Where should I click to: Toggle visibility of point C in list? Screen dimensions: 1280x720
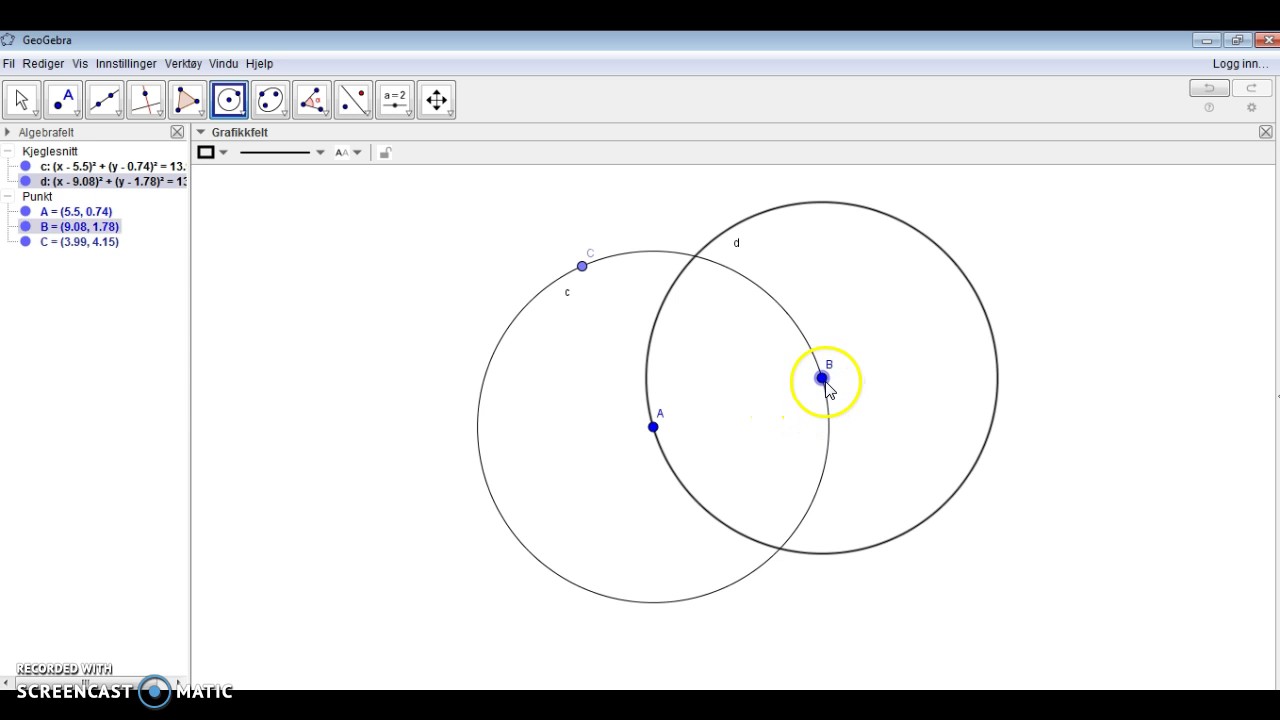point(26,241)
